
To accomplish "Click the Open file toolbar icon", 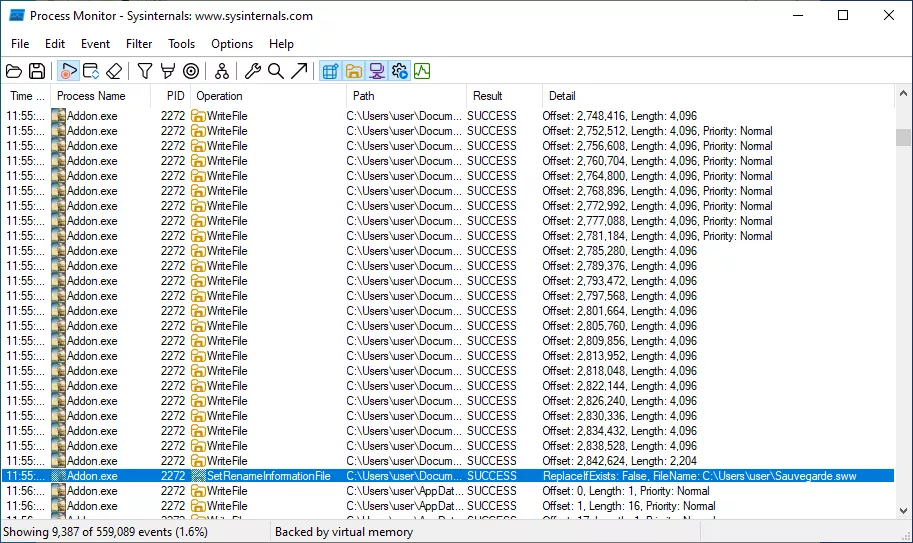I will tap(14, 71).
